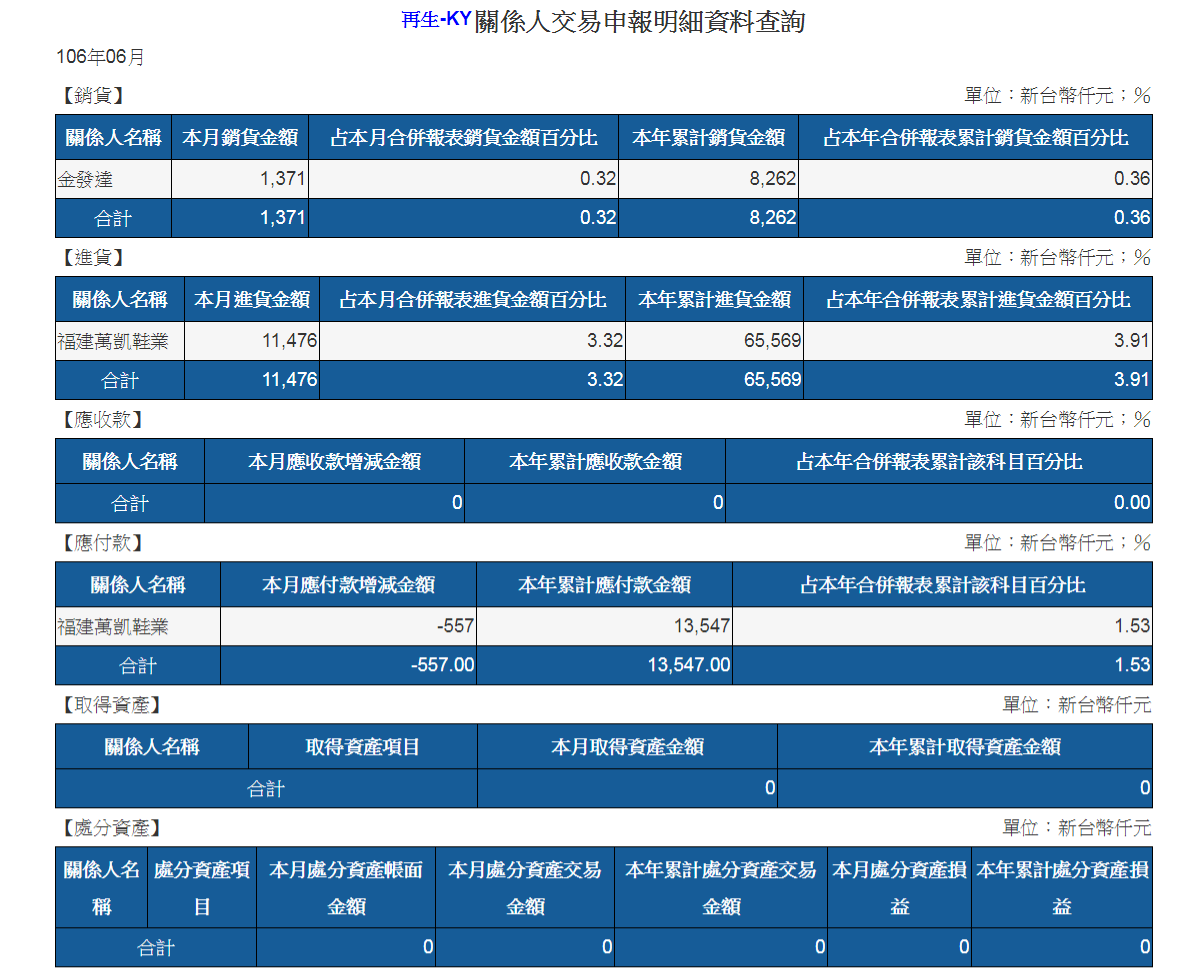
Task: Select the 本月應付款增減金額 column header
Action: point(348,585)
